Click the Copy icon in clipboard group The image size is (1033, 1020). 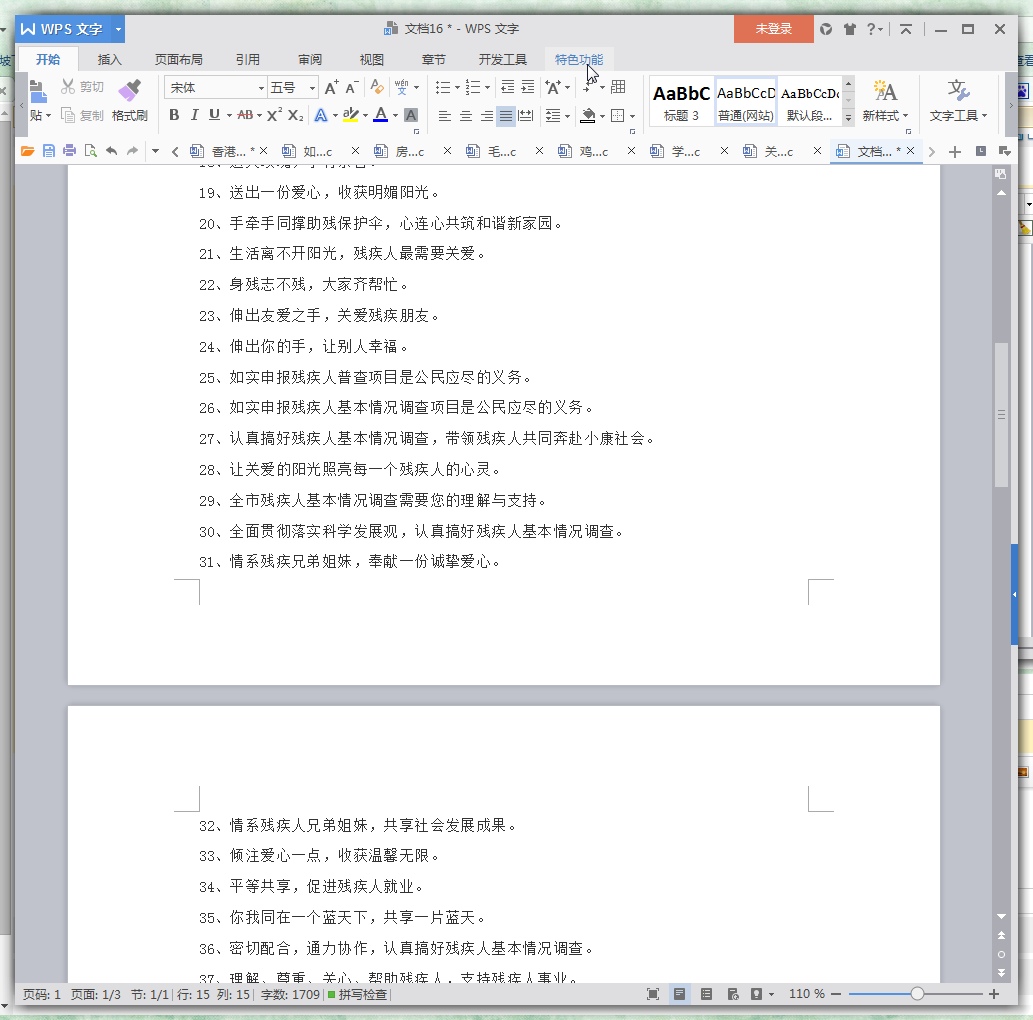(x=68, y=115)
